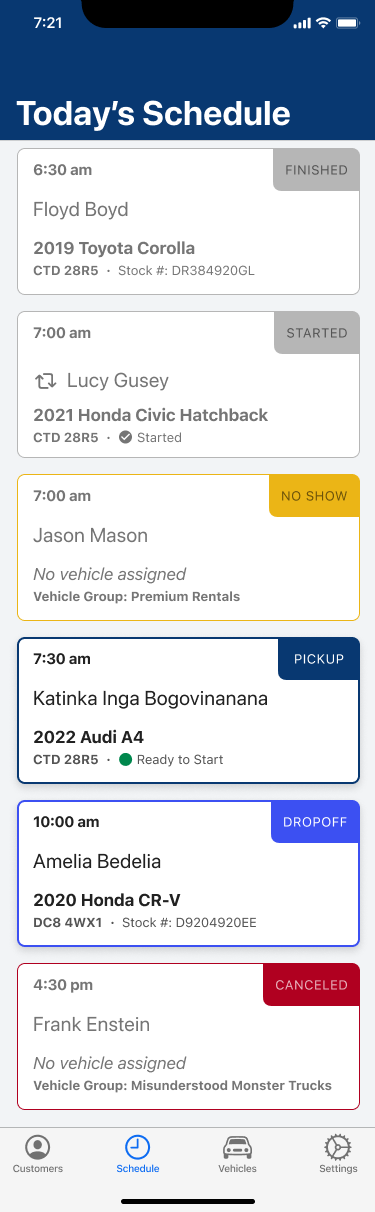Tap the Schedule clock icon
The height and width of the screenshot is (1212, 375).
point(138,1147)
